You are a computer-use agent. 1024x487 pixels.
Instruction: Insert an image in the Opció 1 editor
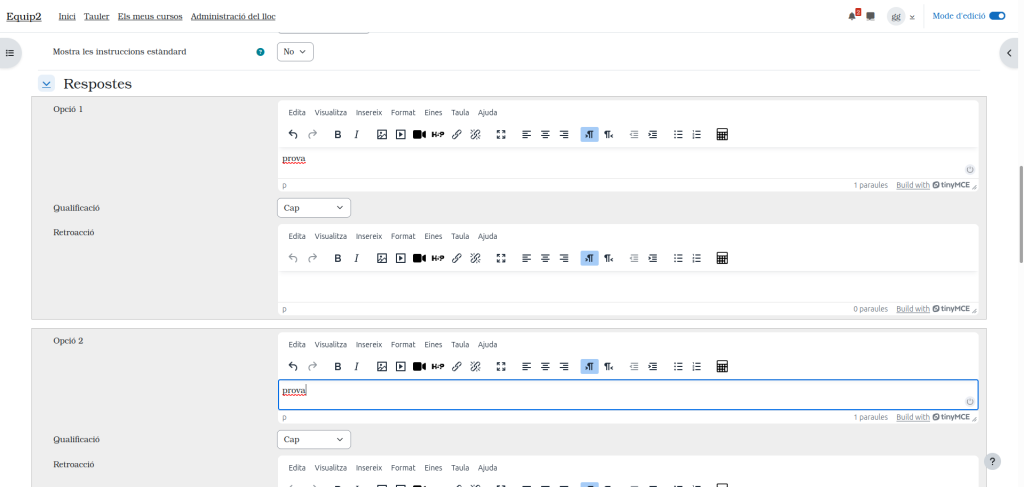coord(382,135)
